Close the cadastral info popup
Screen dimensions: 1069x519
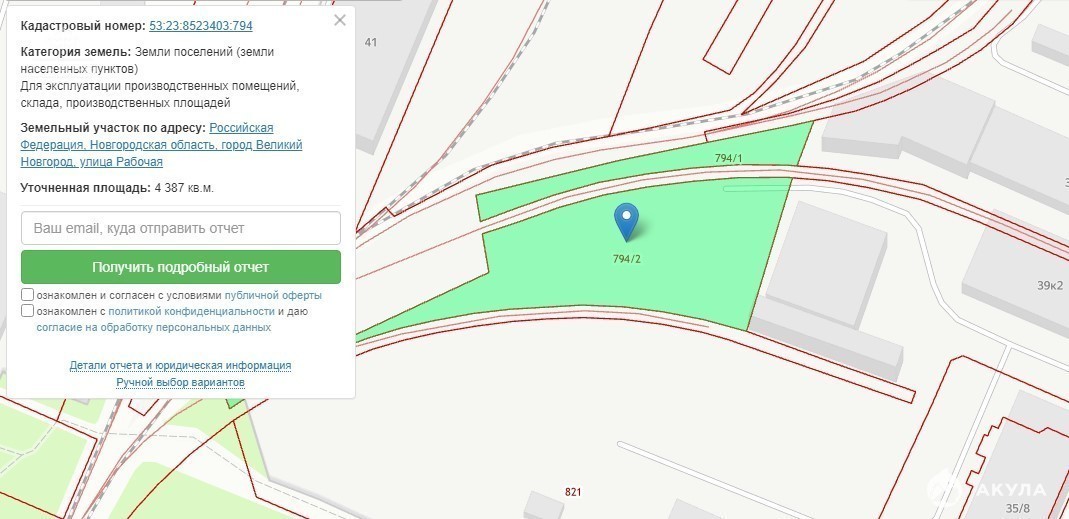pyautogui.click(x=340, y=20)
